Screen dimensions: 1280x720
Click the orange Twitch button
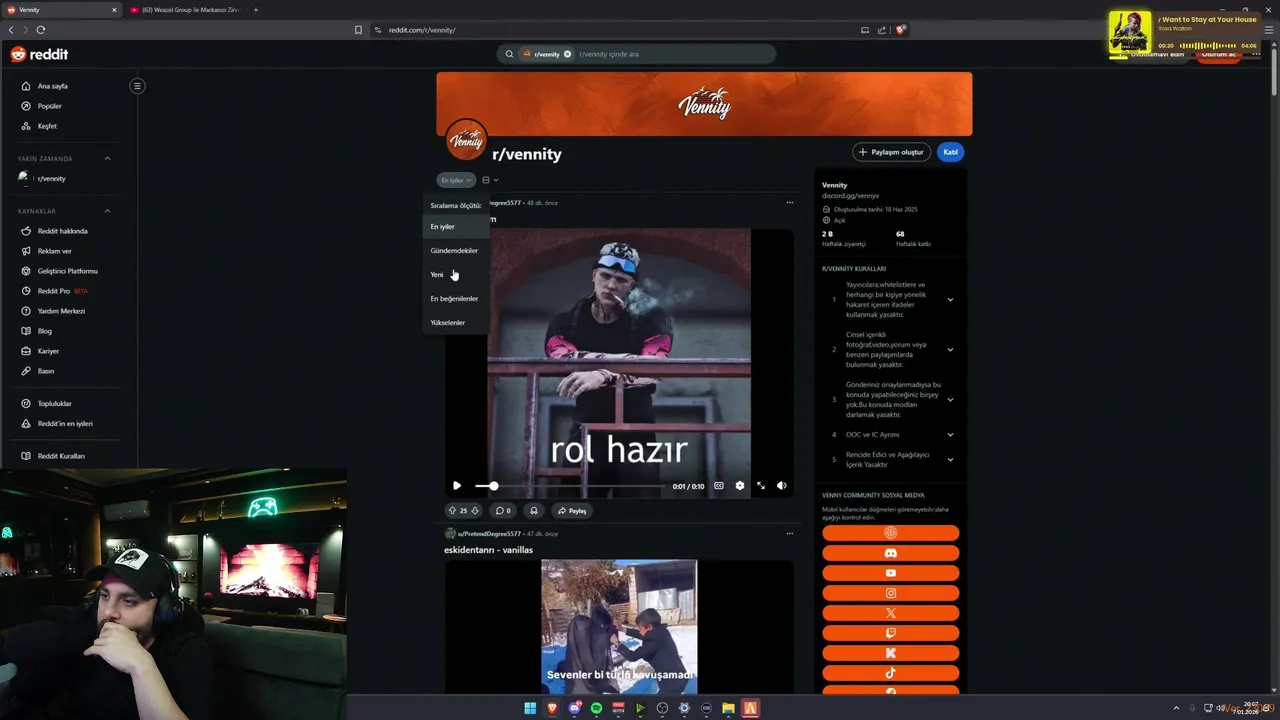[x=890, y=633]
